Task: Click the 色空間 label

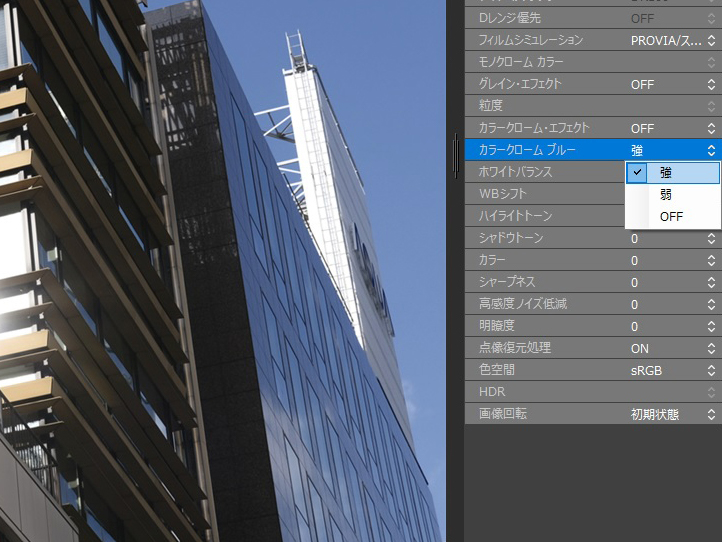Action: [496, 370]
